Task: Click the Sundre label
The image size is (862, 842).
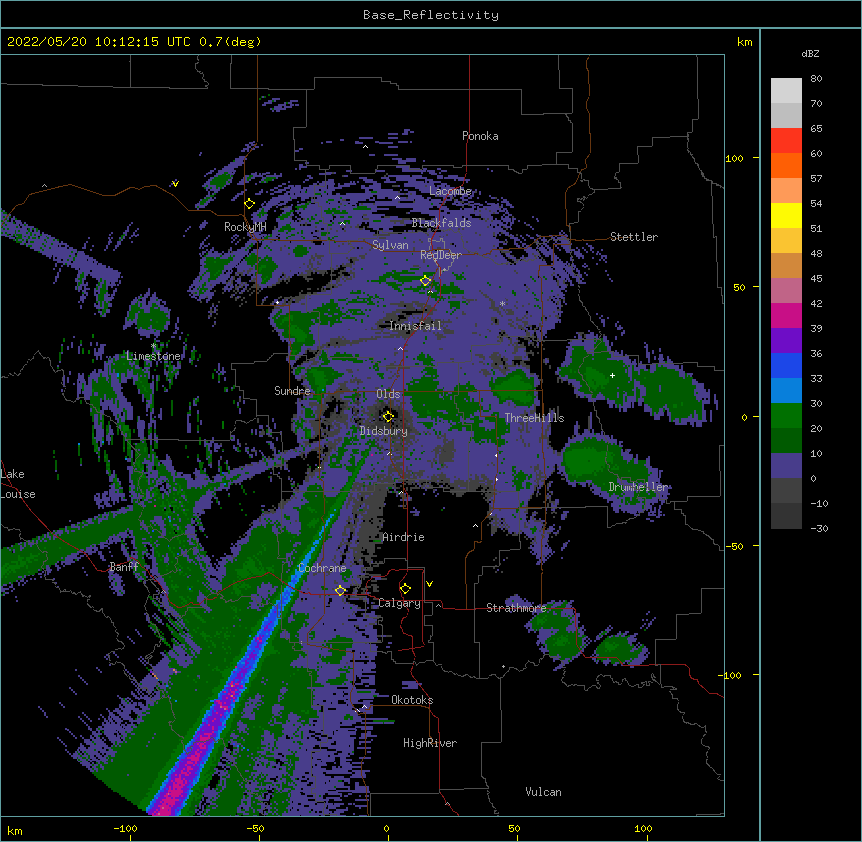Action: [x=292, y=391]
